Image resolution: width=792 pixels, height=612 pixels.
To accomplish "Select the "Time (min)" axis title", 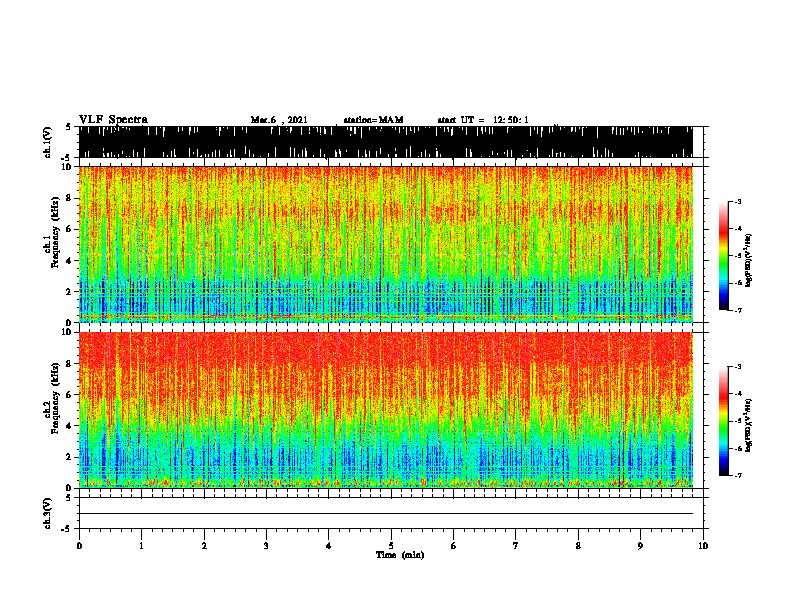I will [x=400, y=555].
